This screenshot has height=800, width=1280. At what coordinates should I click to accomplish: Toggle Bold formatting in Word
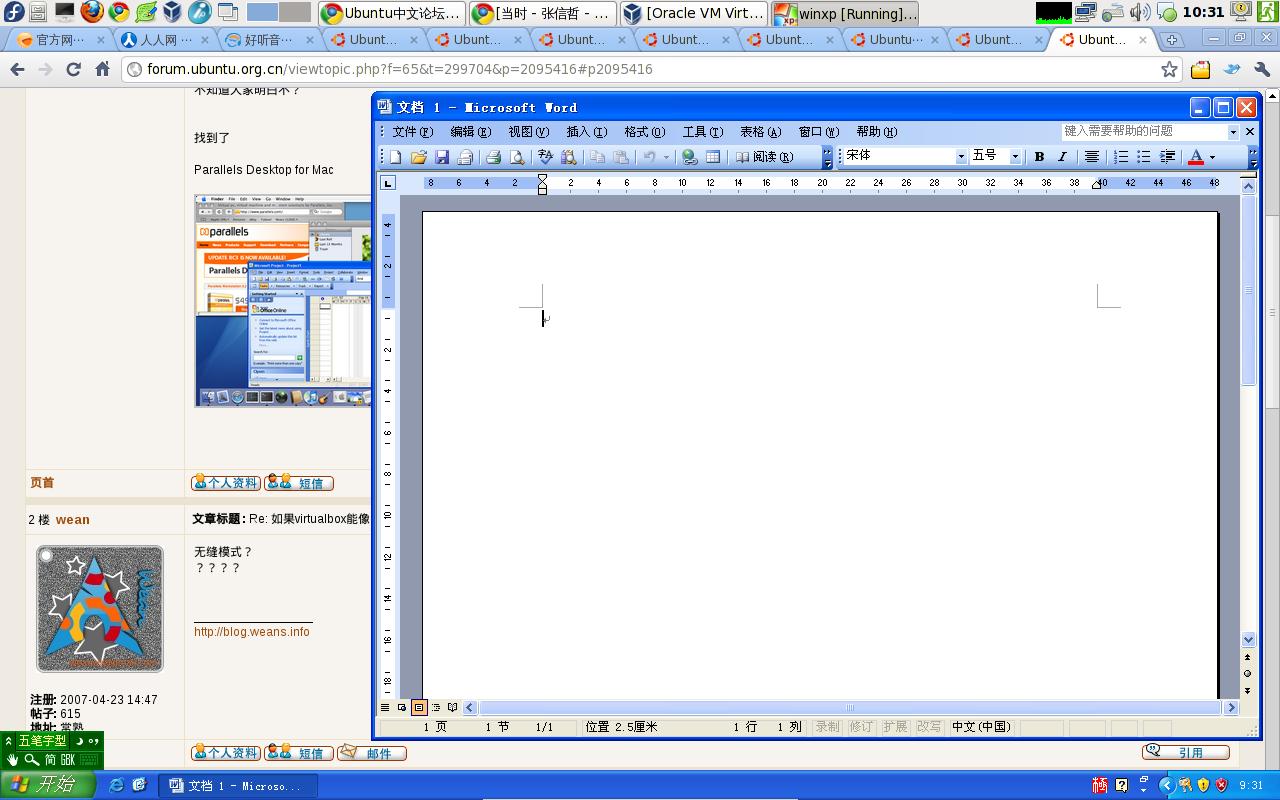tap(1039, 157)
